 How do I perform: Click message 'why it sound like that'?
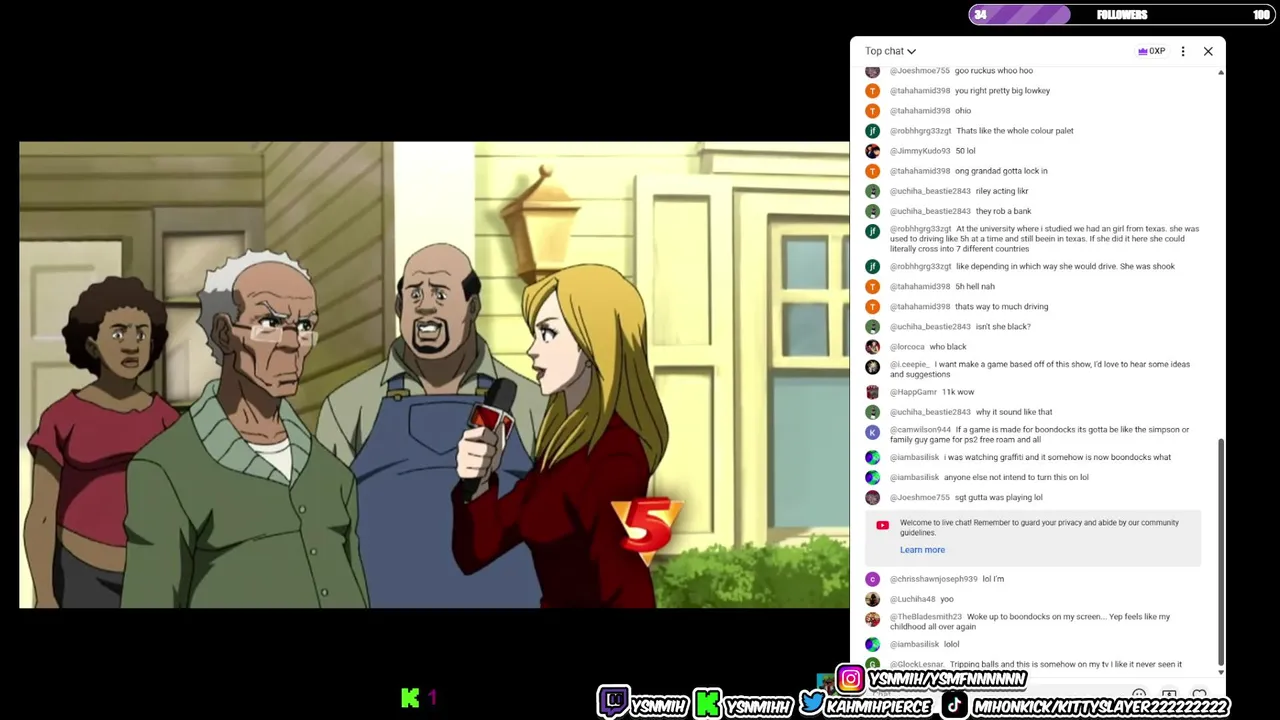(1014, 412)
